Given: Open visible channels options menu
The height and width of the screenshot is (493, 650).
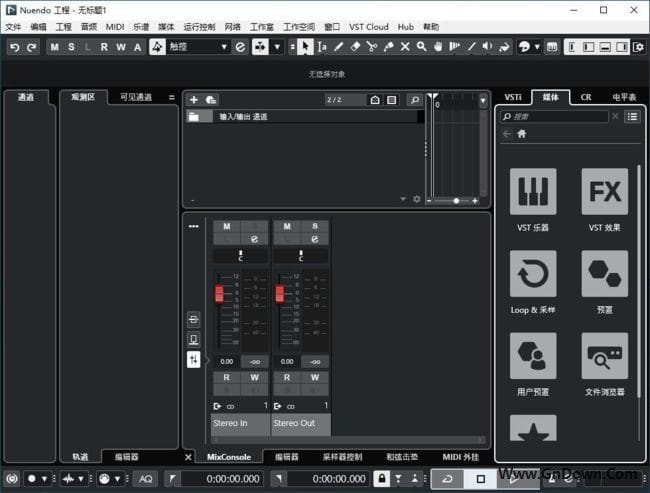Looking at the screenshot, I should (172, 97).
